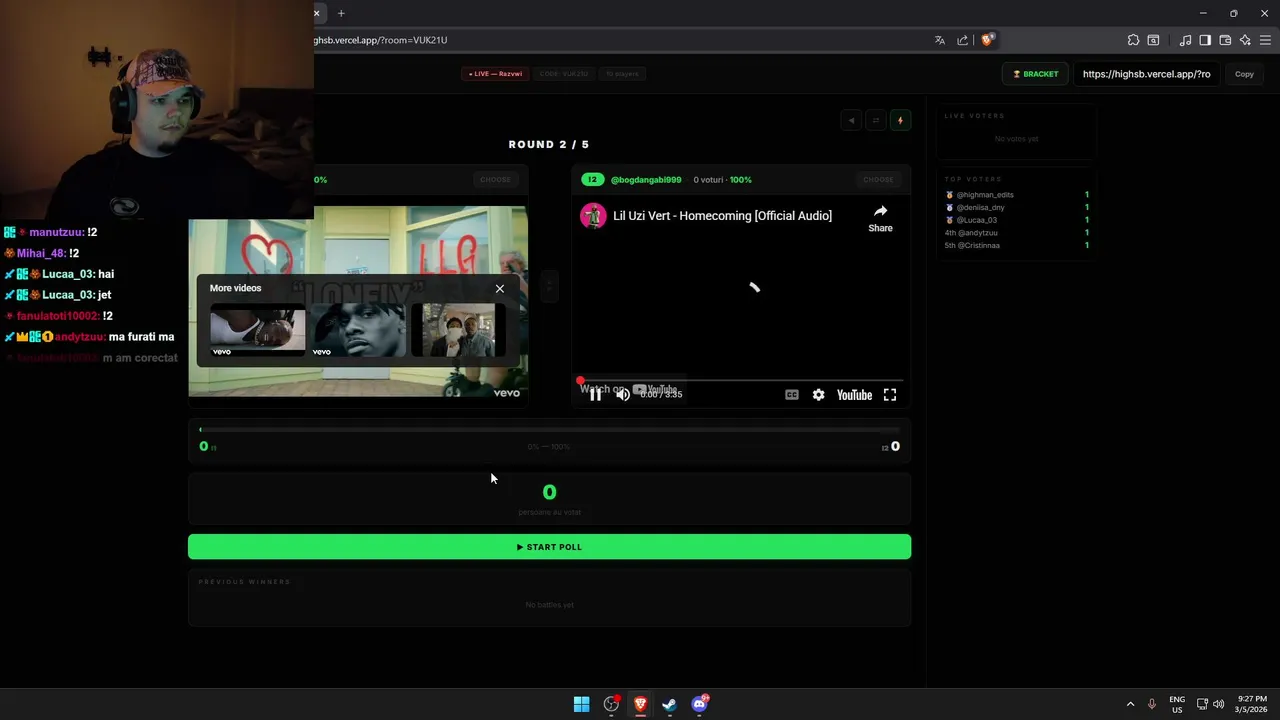1280x720 pixels.
Task: Open the Brave Wallet icon
Action: [x=1225, y=40]
